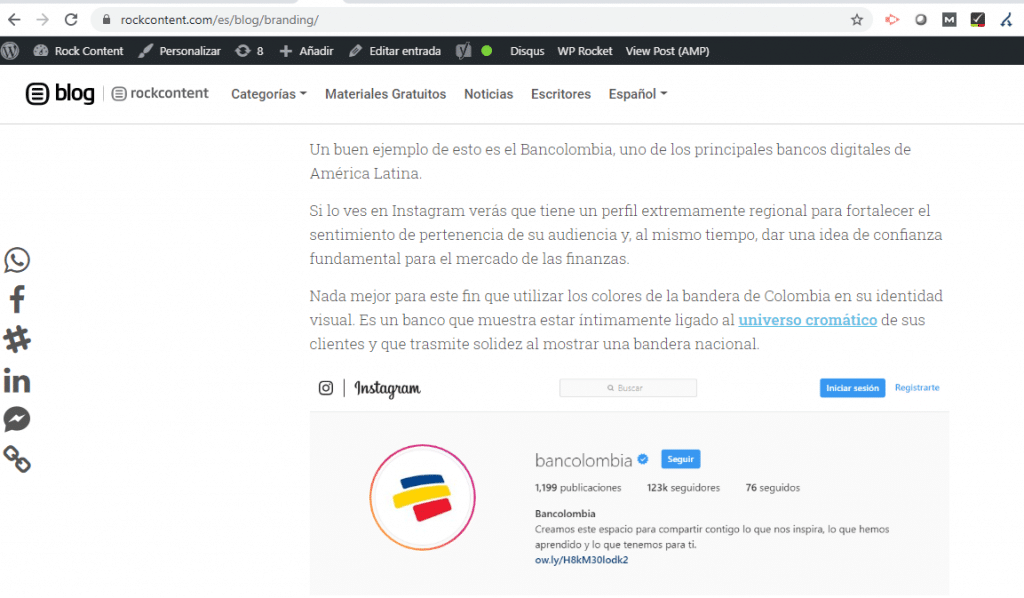1024x598 pixels.
Task: Click Personalizar in the admin bar
Action: click(x=180, y=51)
